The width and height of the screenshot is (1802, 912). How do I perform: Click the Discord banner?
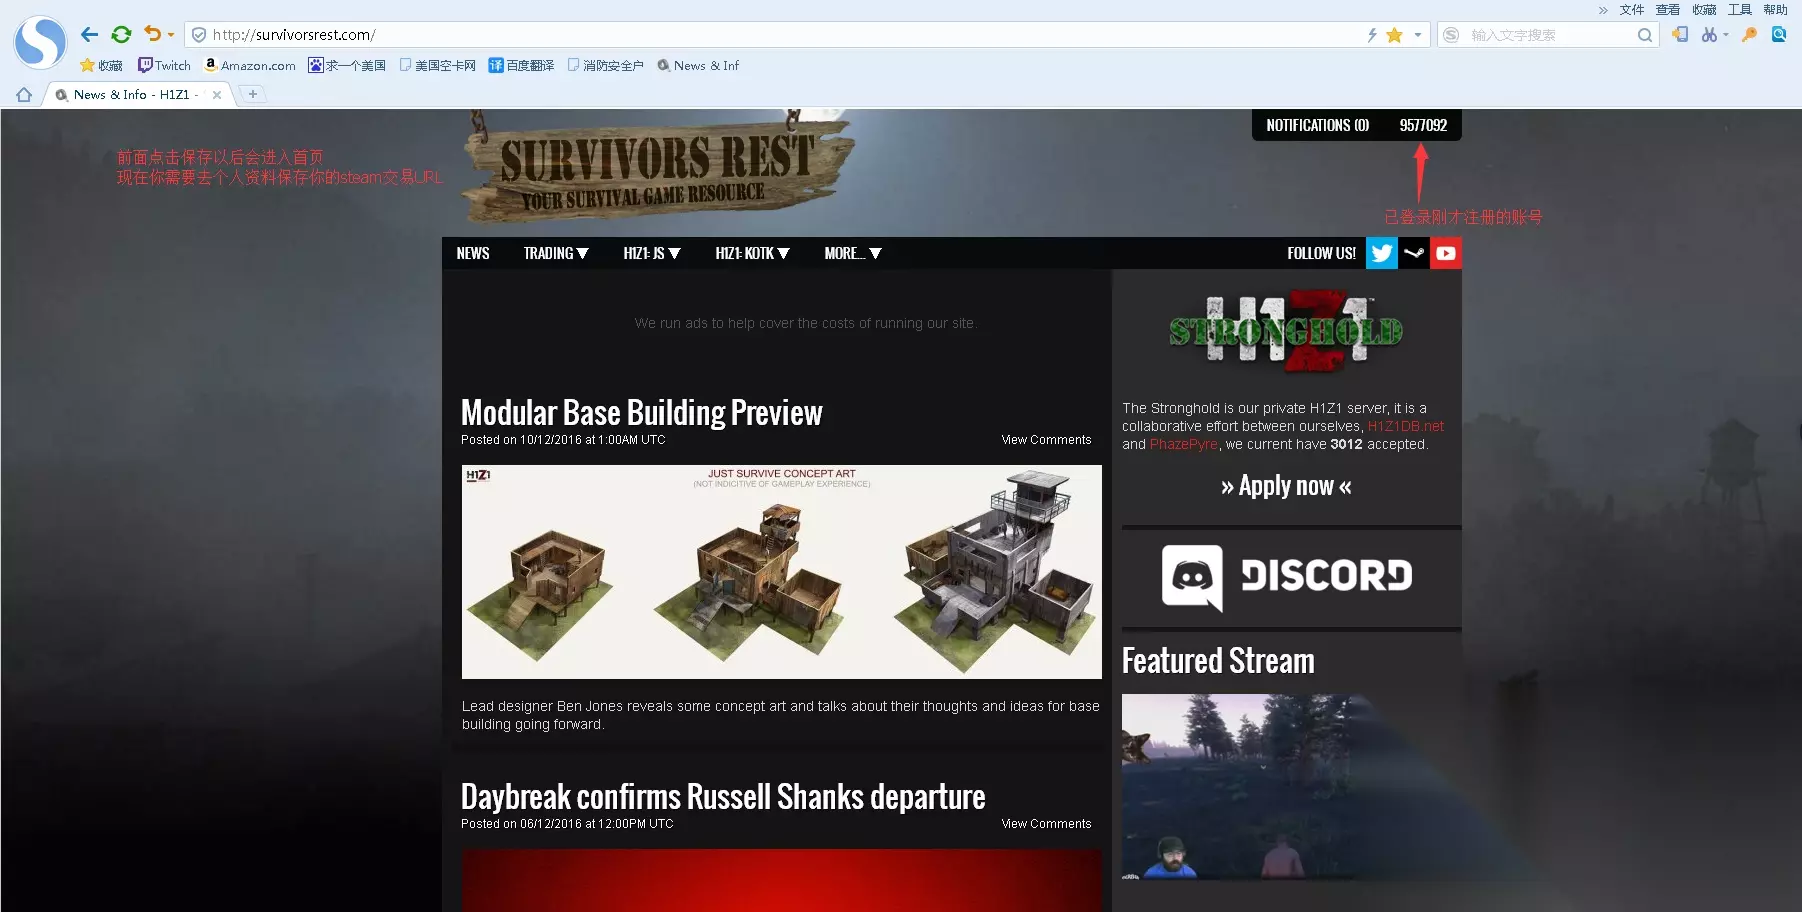[x=1288, y=577]
